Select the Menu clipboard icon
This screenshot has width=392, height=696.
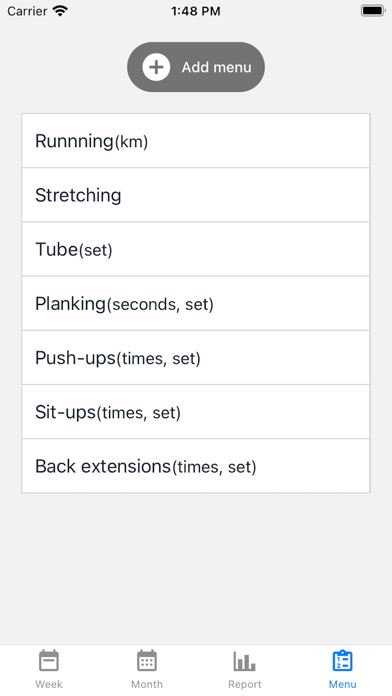pyautogui.click(x=342, y=661)
